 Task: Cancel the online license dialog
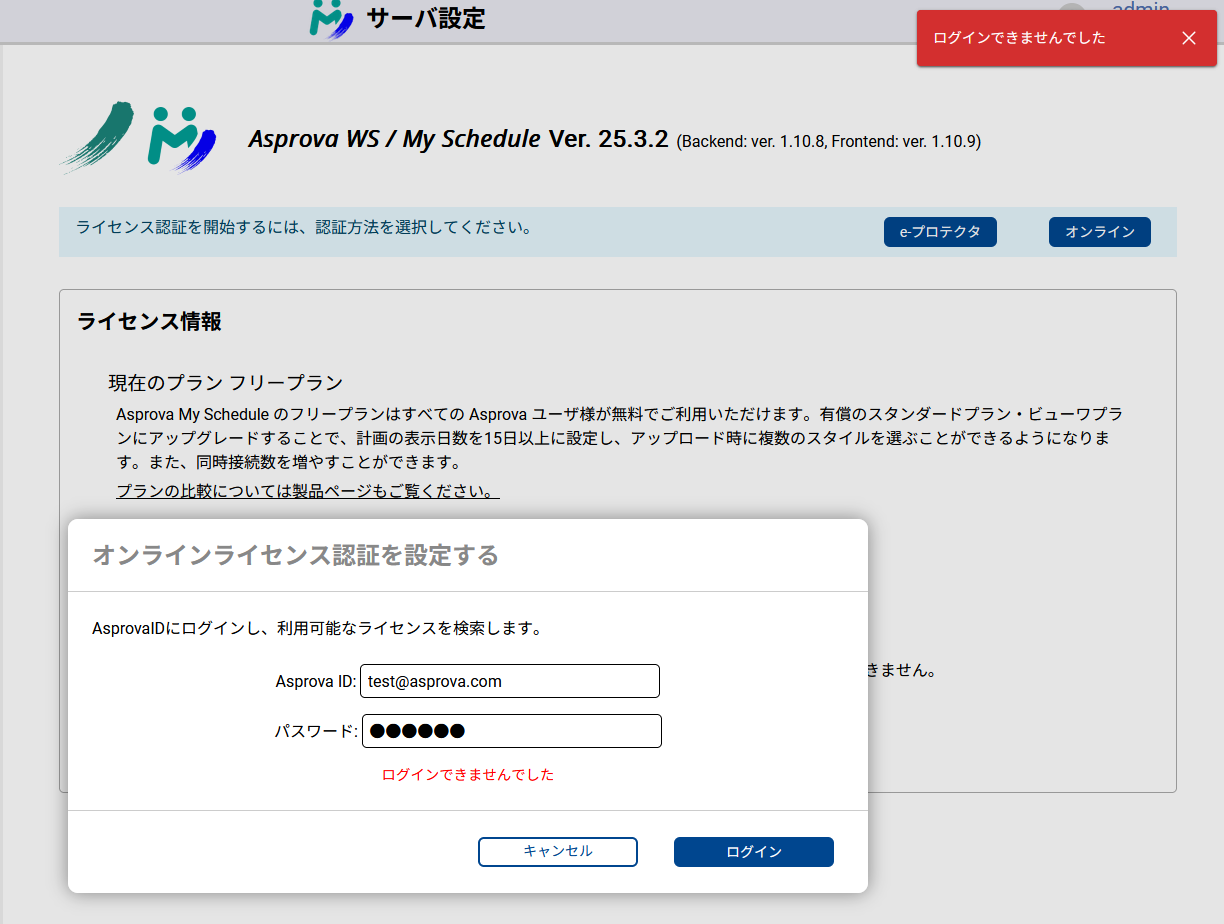(558, 852)
